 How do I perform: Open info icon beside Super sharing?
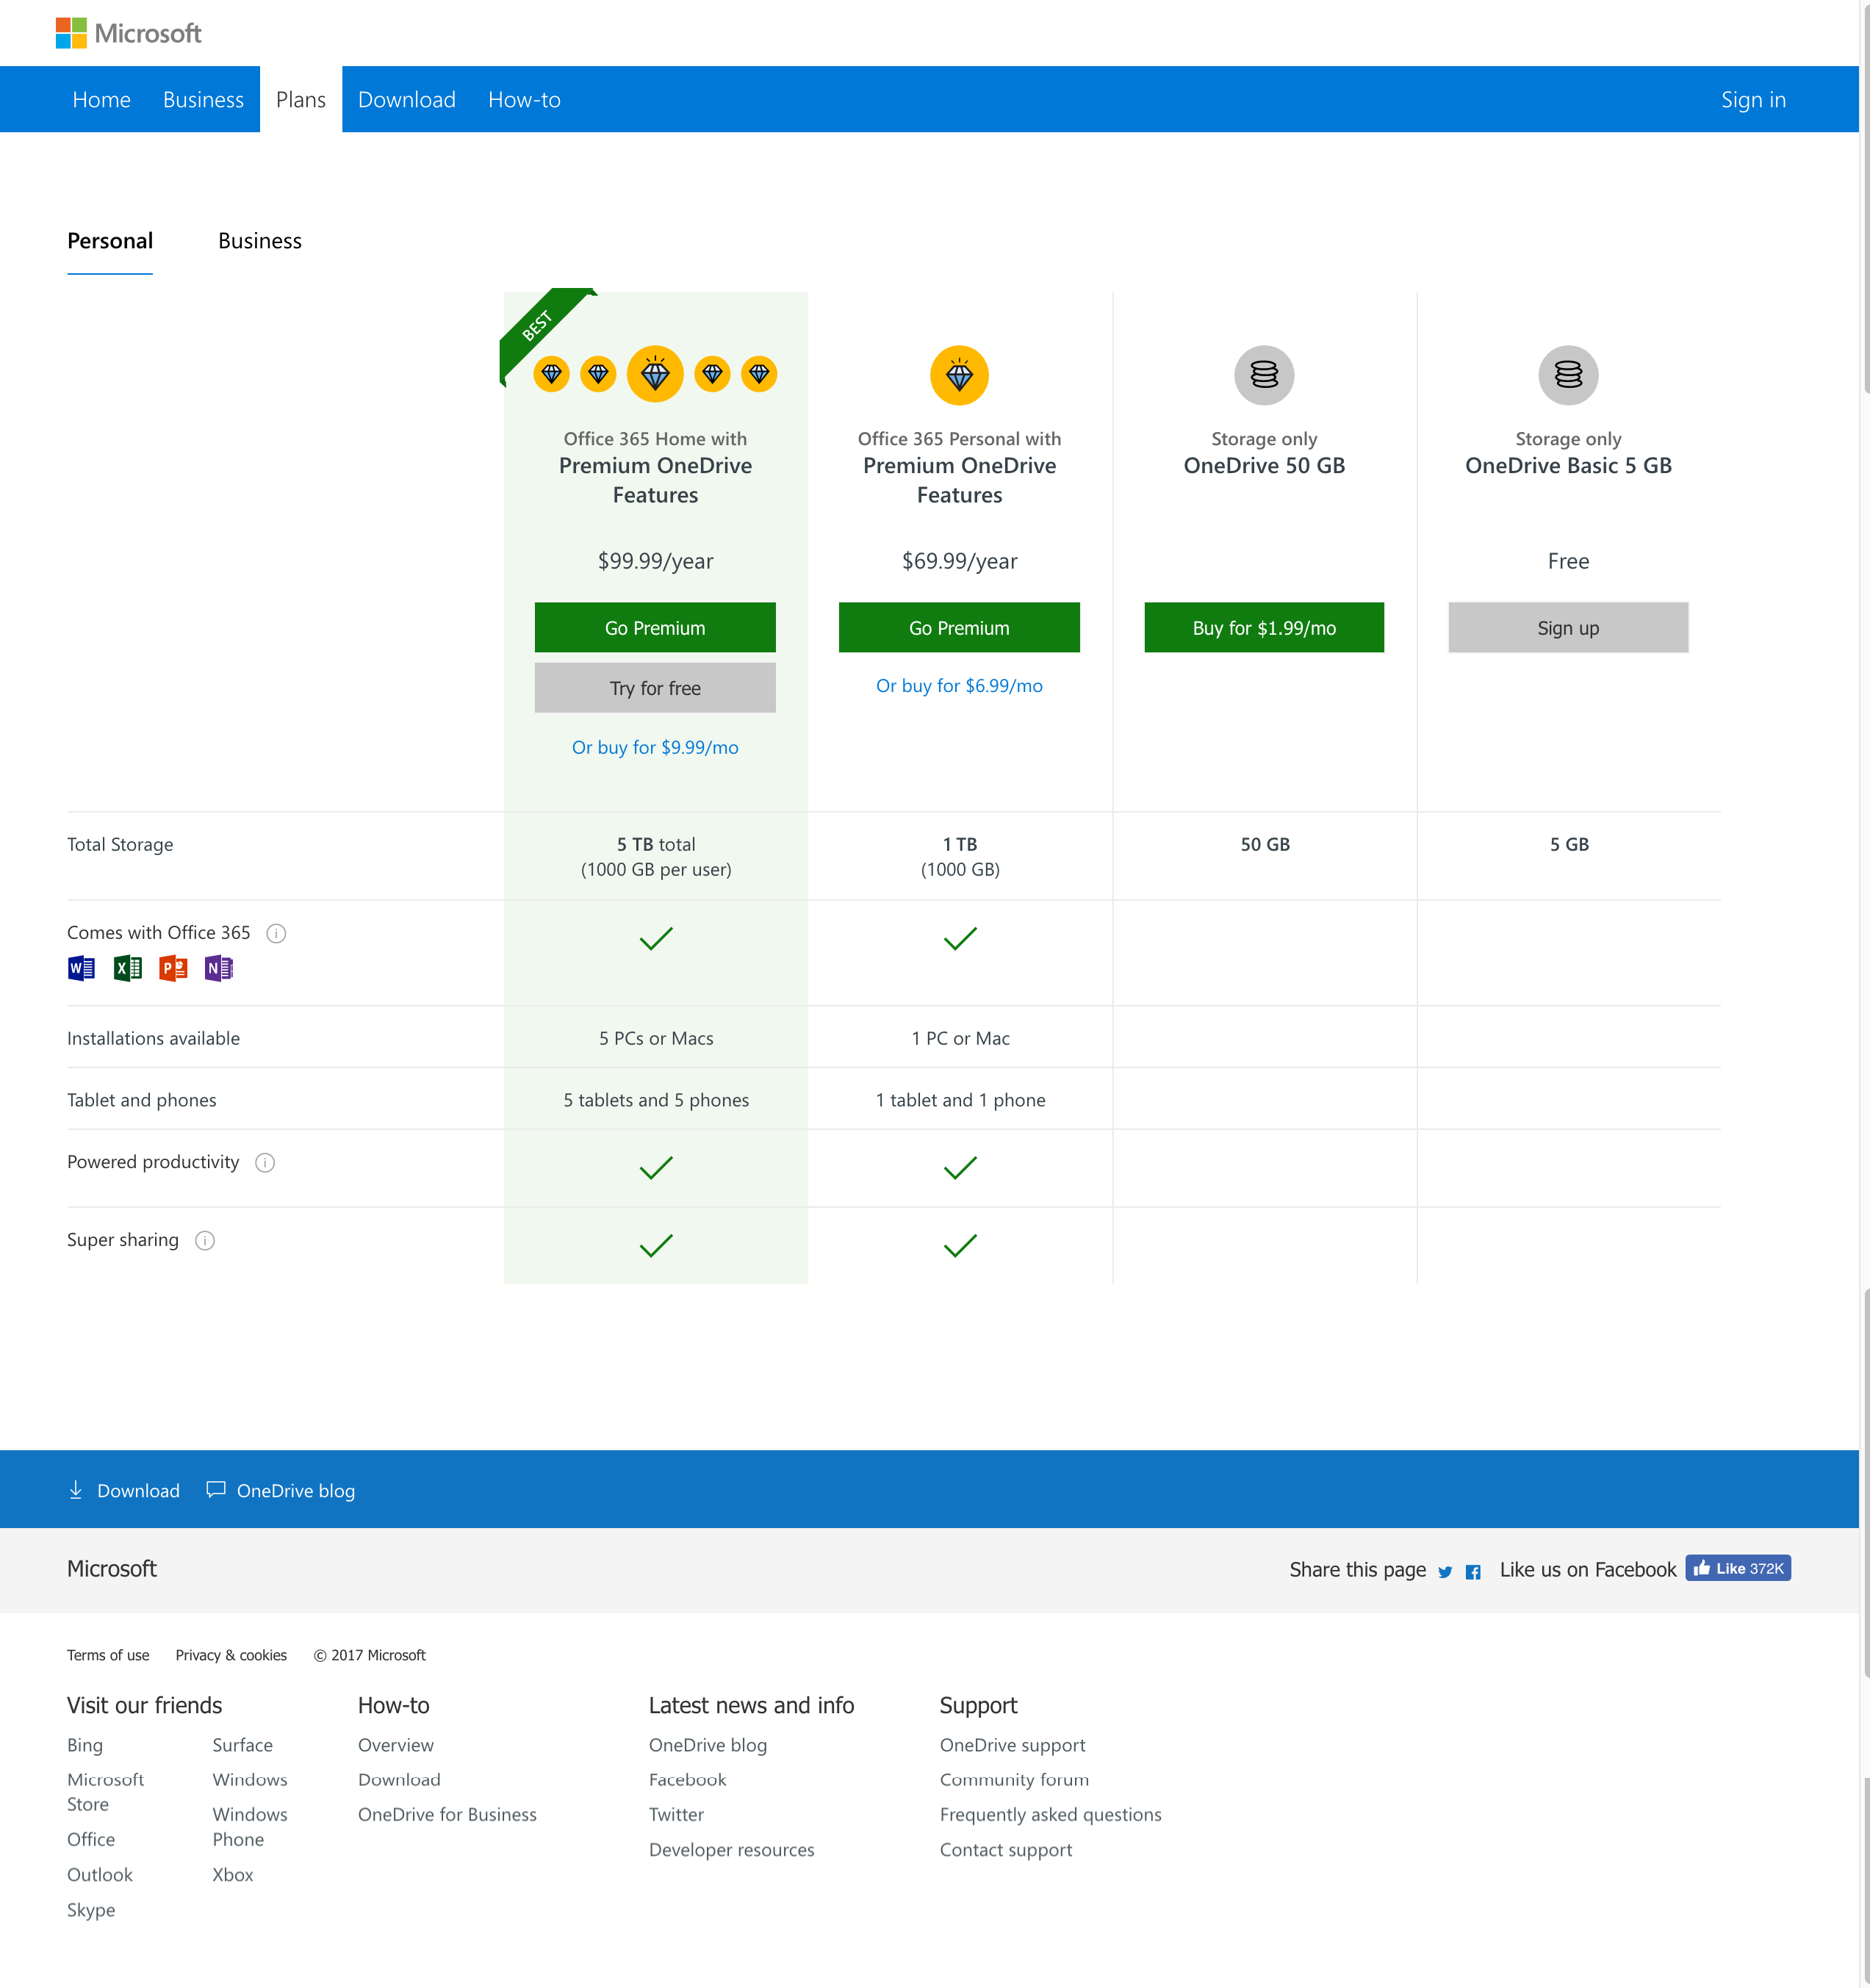pos(205,1240)
